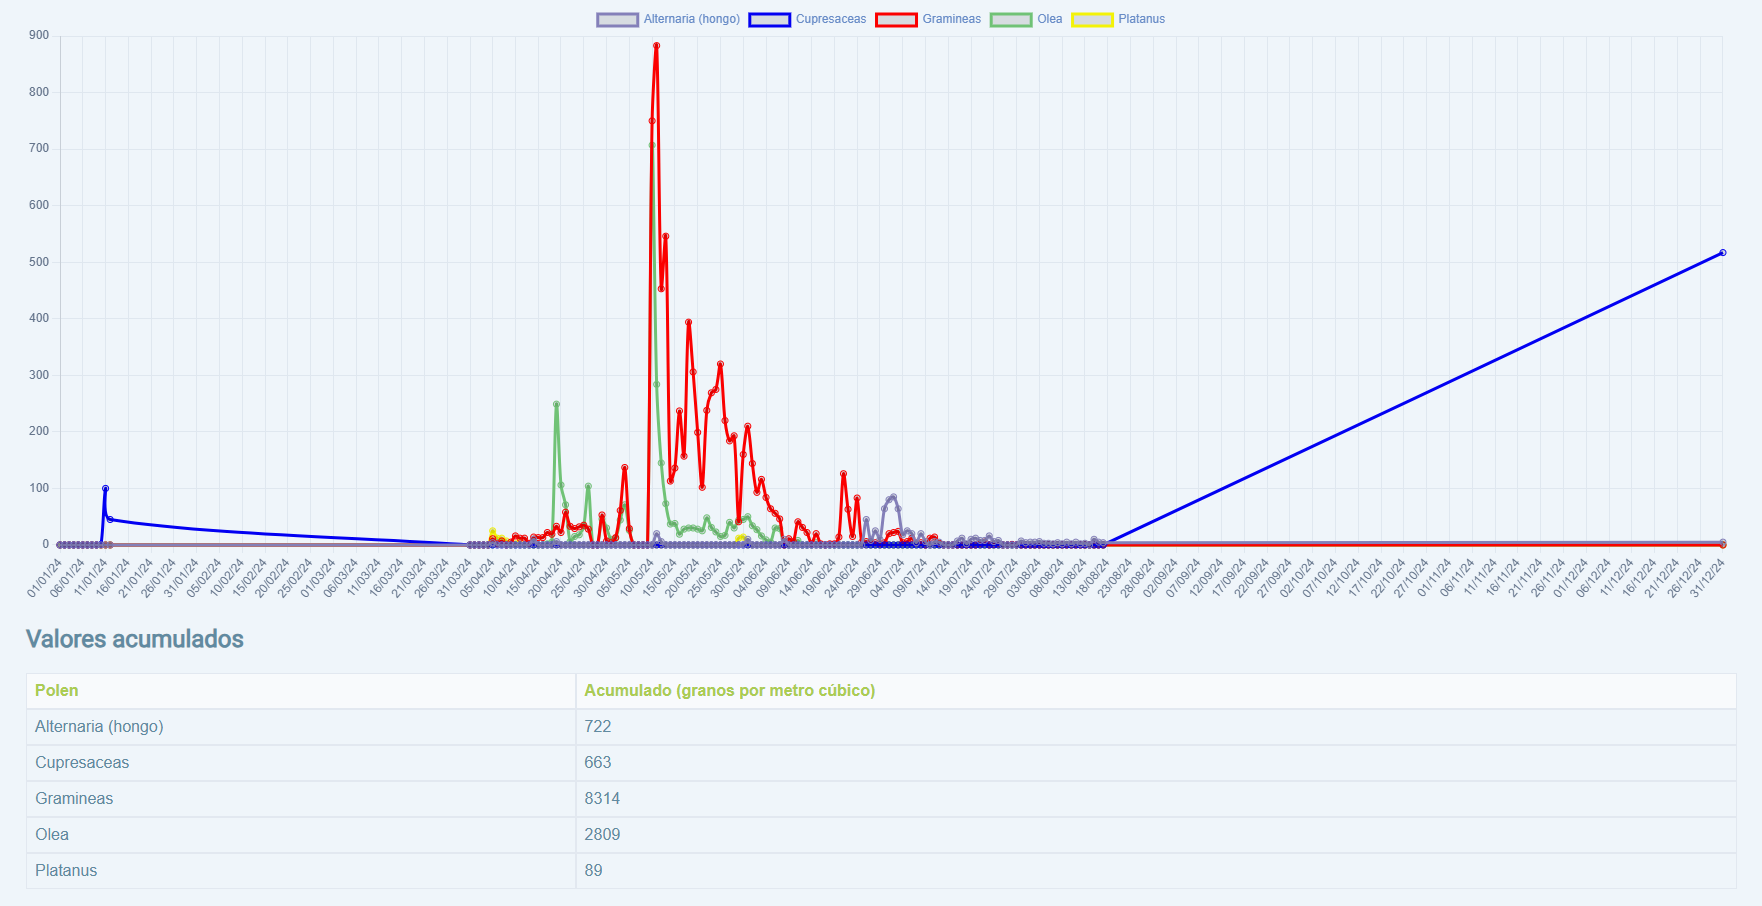The height and width of the screenshot is (906, 1762).
Task: Click the Platanus accumulated value 89
Action: click(593, 871)
